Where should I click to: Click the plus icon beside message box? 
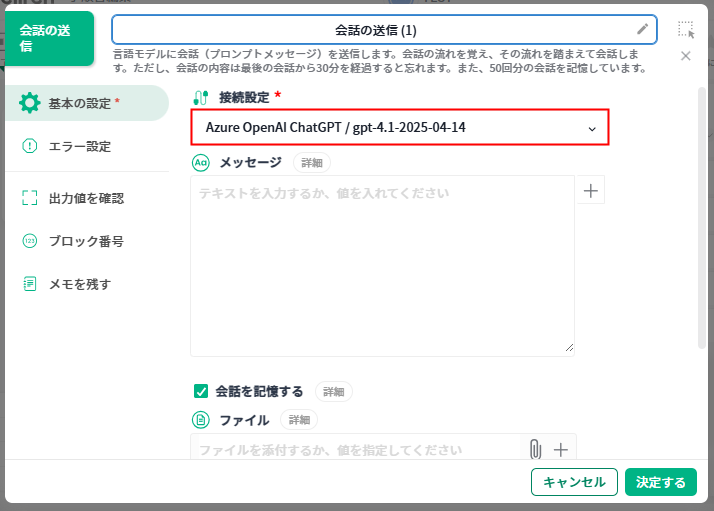tap(591, 191)
